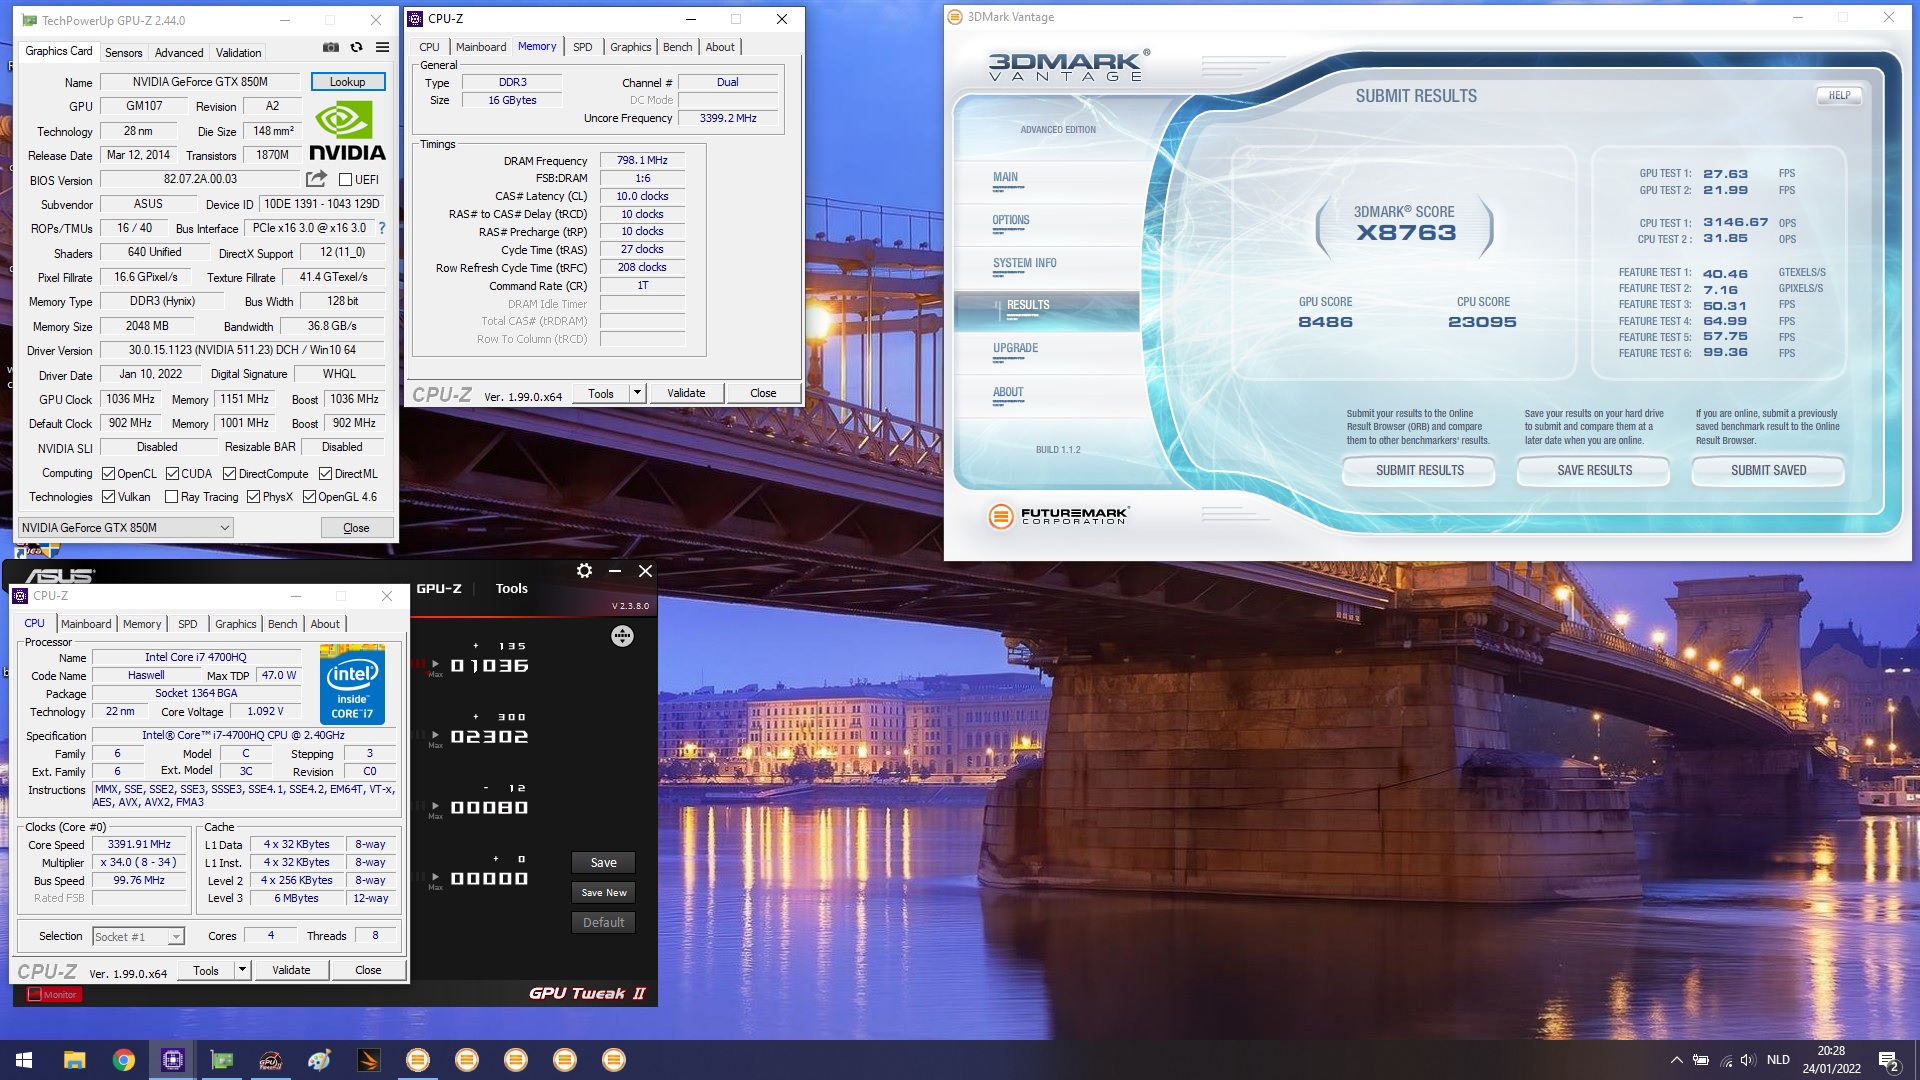The image size is (1920, 1080).
Task: Toggle DirectML checkbox
Action: point(325,474)
